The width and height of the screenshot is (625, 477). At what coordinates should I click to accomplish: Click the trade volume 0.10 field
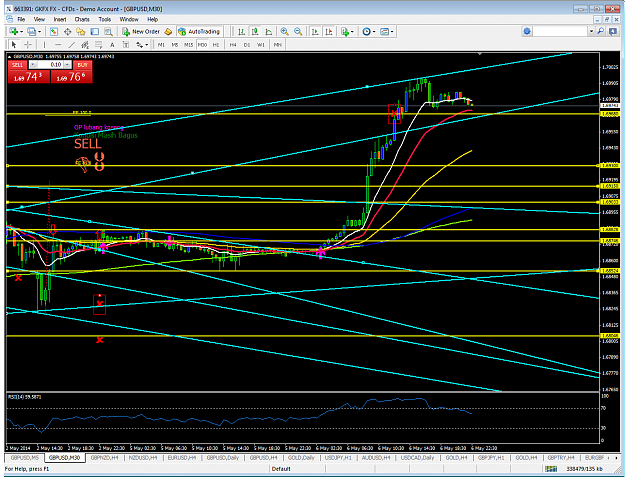pos(50,65)
